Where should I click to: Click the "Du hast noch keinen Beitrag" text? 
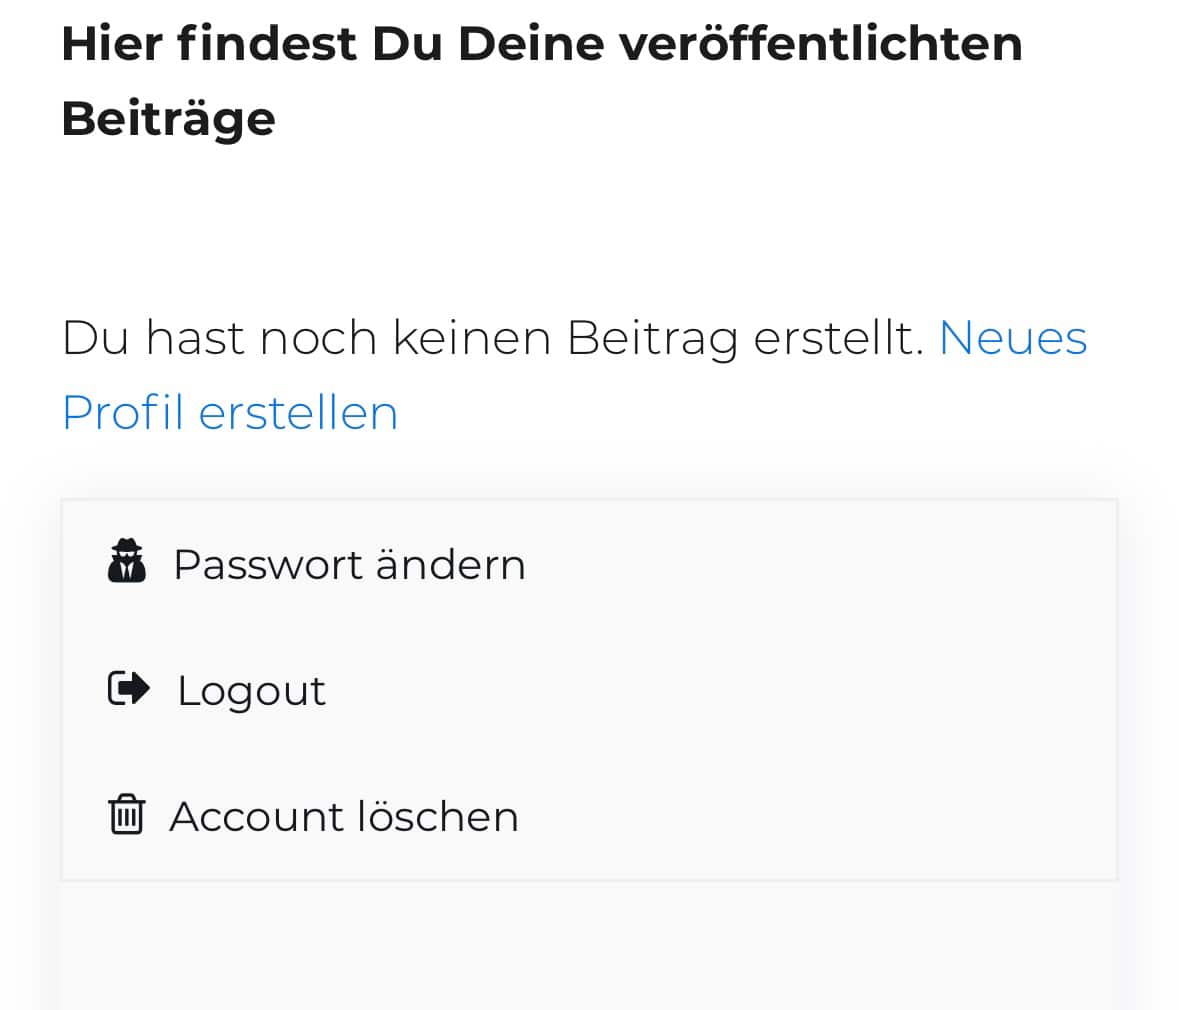(400, 338)
